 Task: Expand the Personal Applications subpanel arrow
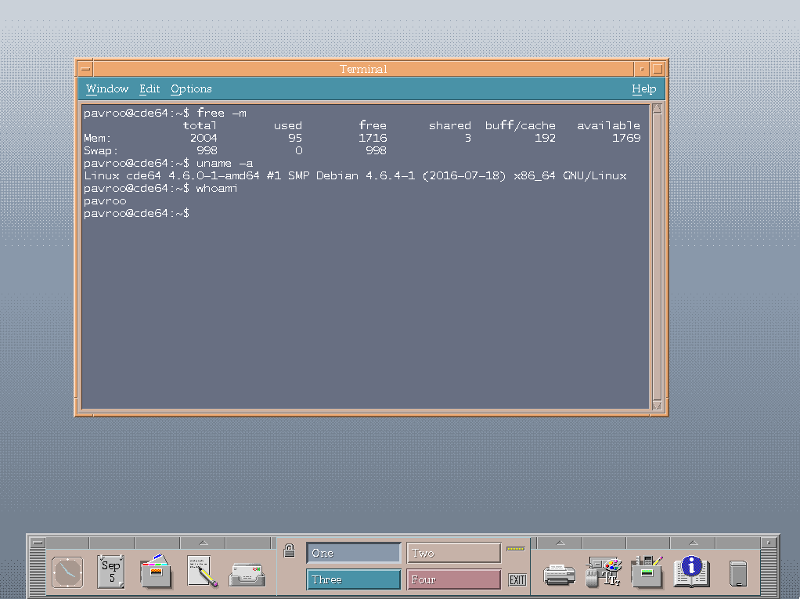click(x=204, y=543)
